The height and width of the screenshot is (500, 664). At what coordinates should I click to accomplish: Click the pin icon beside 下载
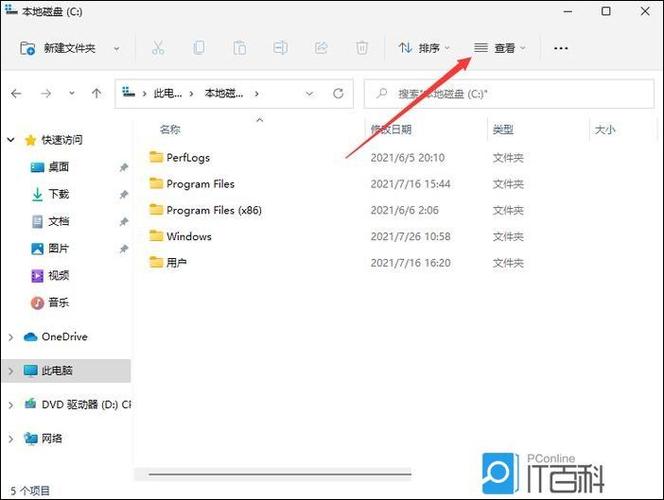coord(124,195)
